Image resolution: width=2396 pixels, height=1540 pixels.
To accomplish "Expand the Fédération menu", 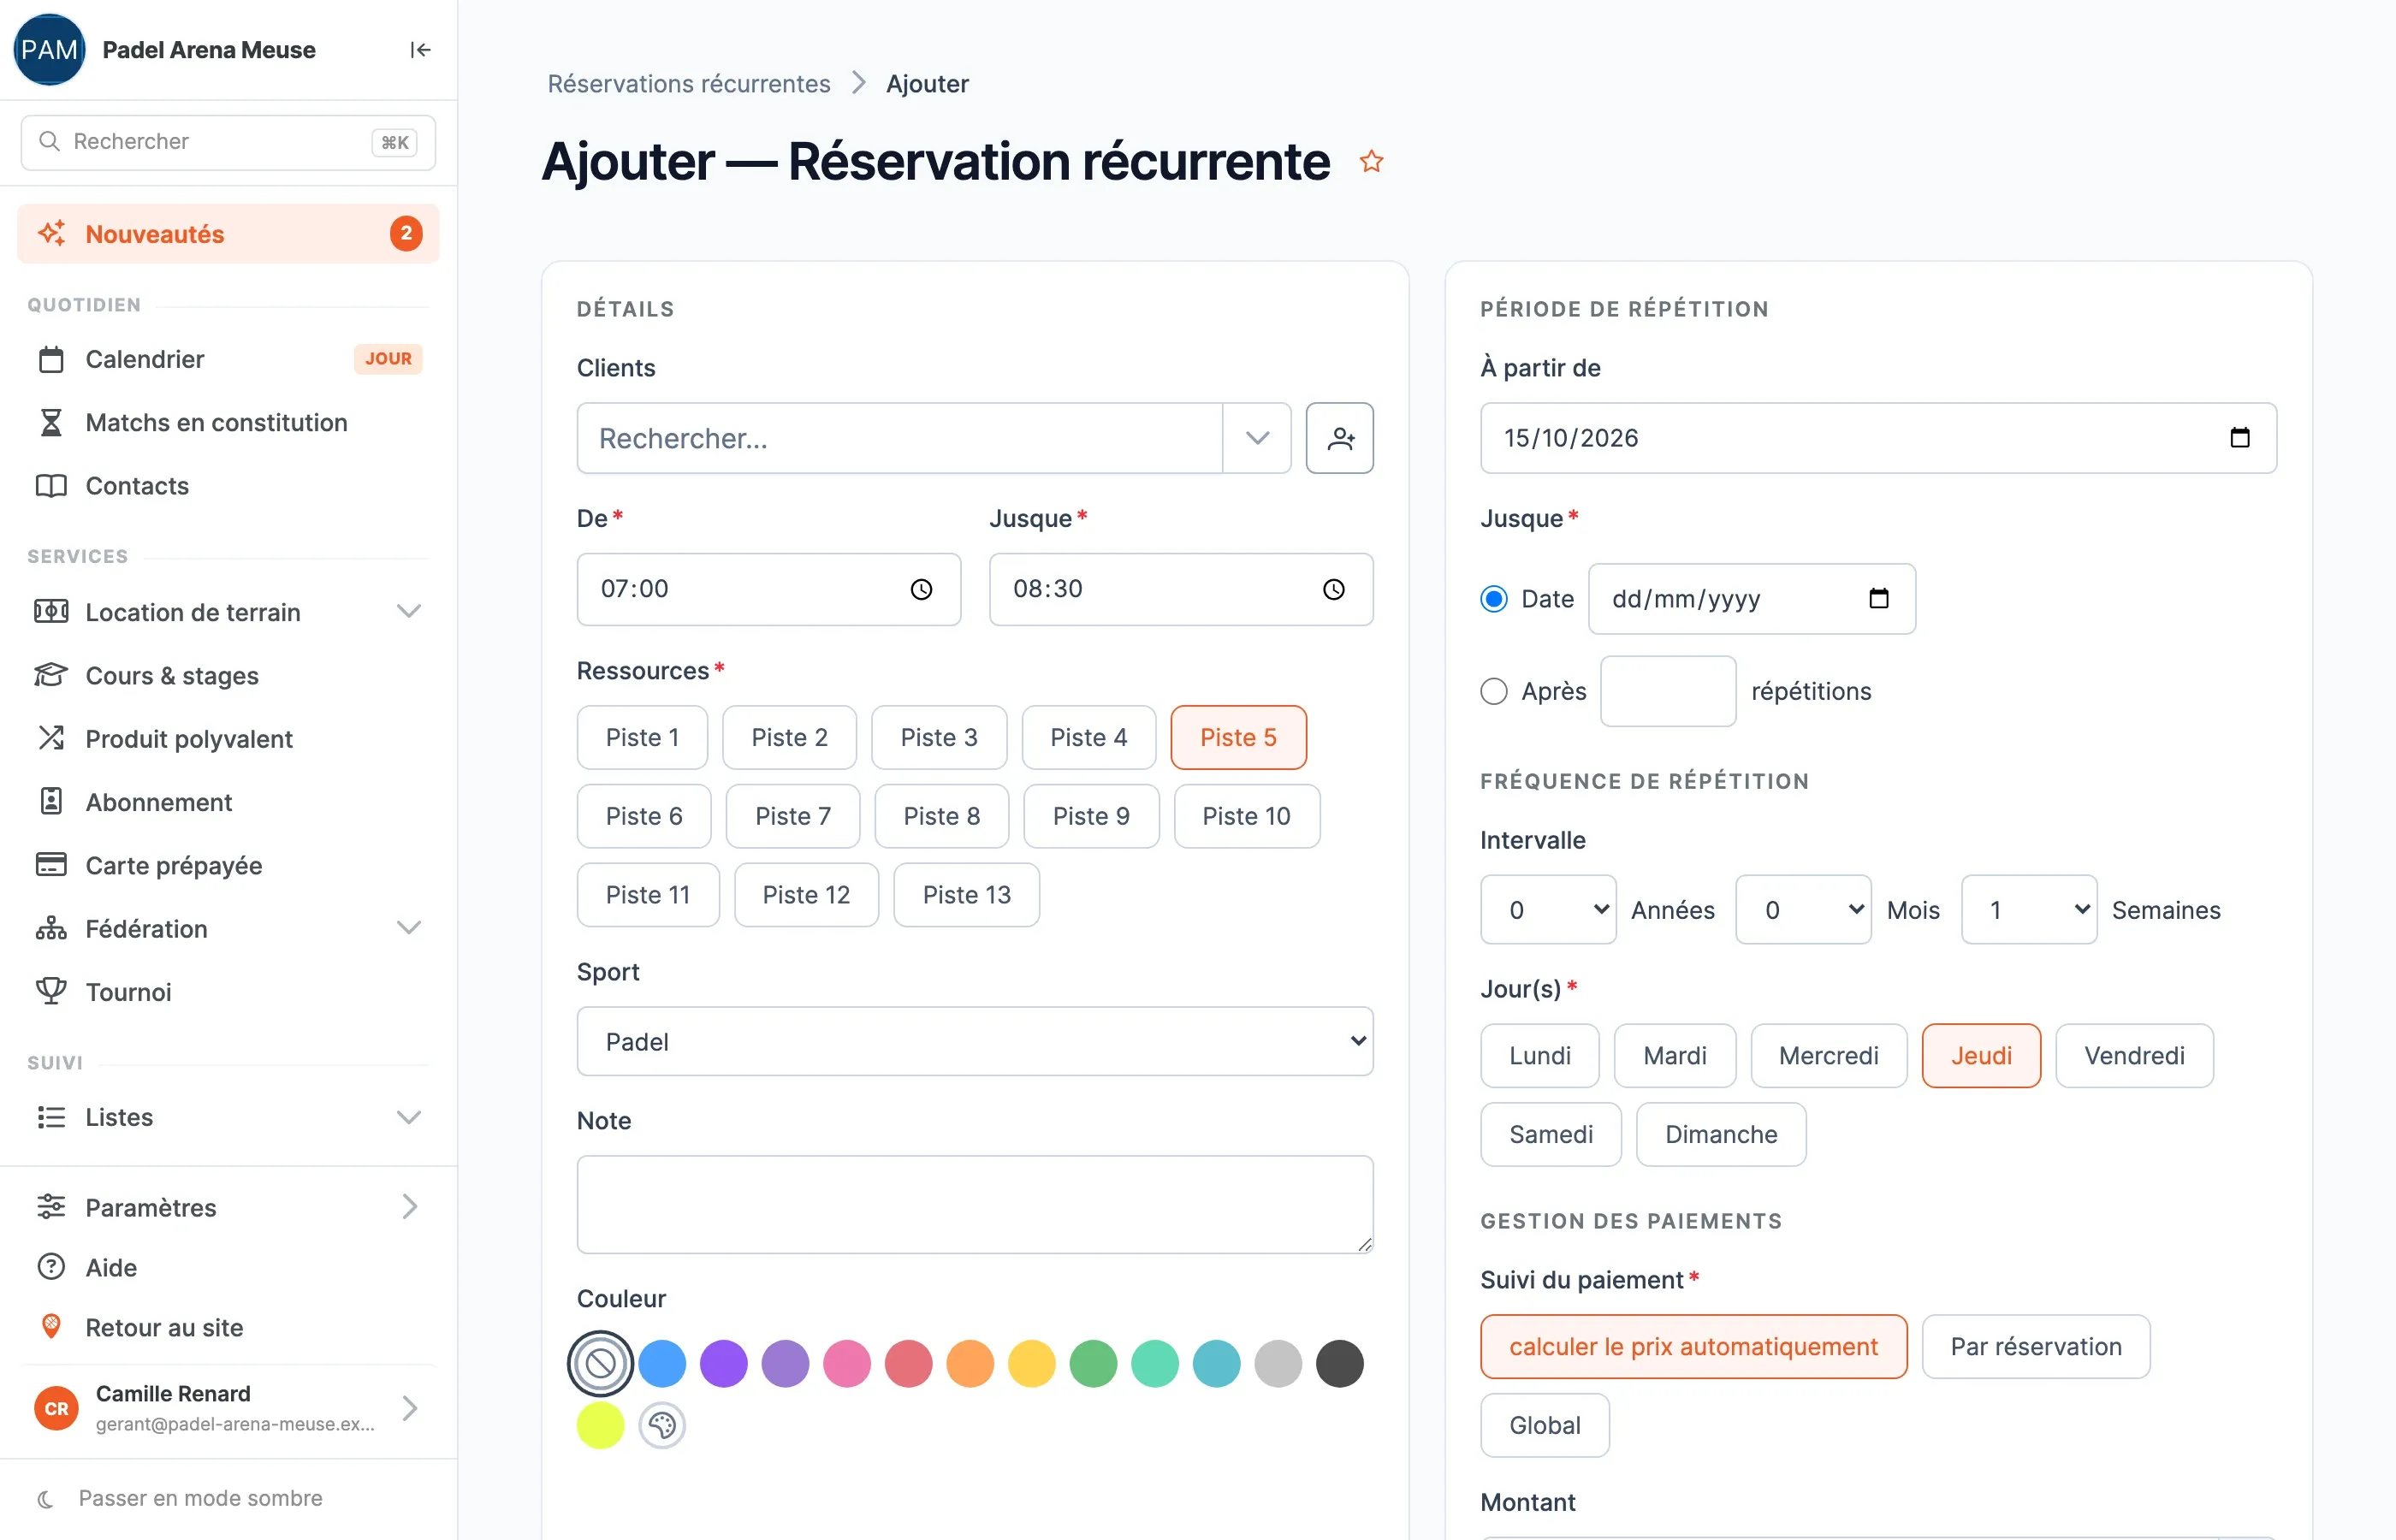I will (x=228, y=928).
